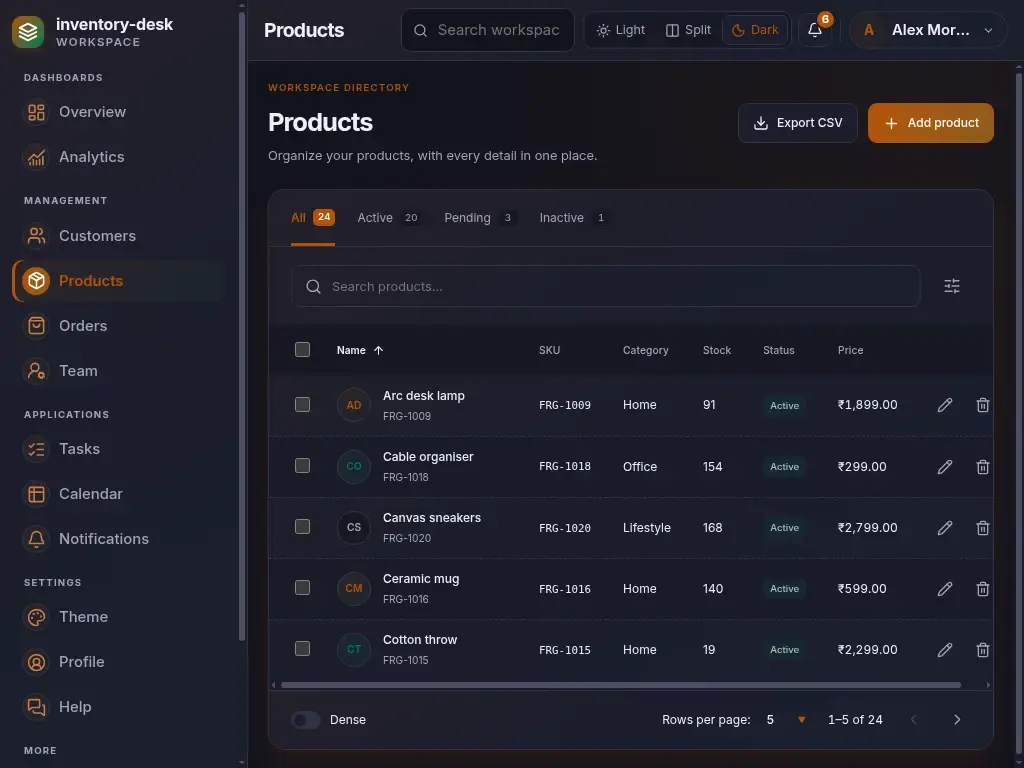Show the All products tab
The height and width of the screenshot is (768, 1024).
(x=313, y=217)
